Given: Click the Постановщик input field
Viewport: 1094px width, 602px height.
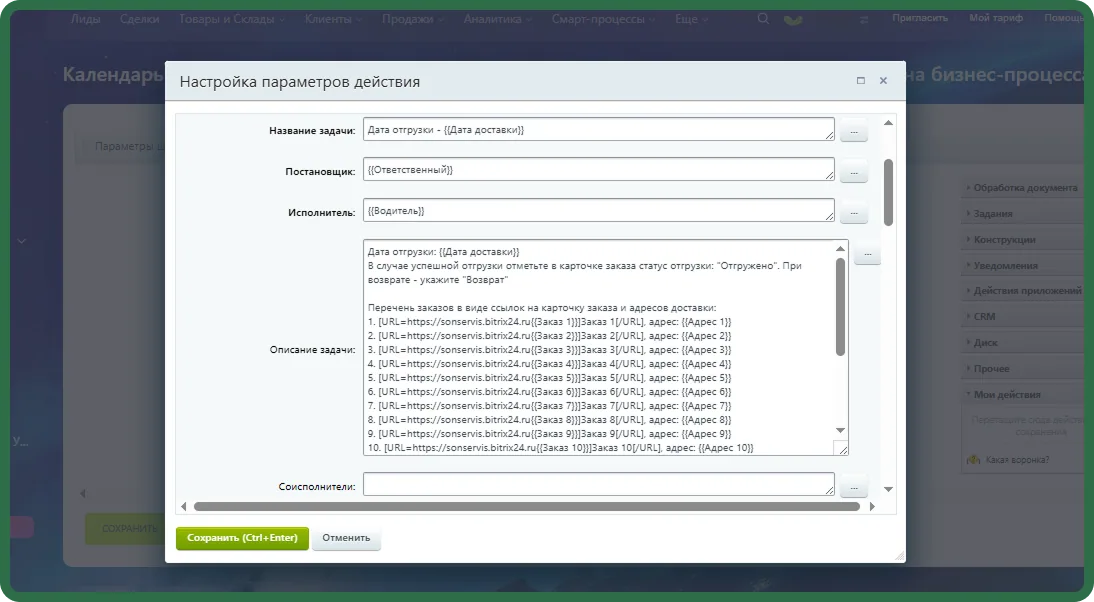Looking at the screenshot, I should 599,170.
